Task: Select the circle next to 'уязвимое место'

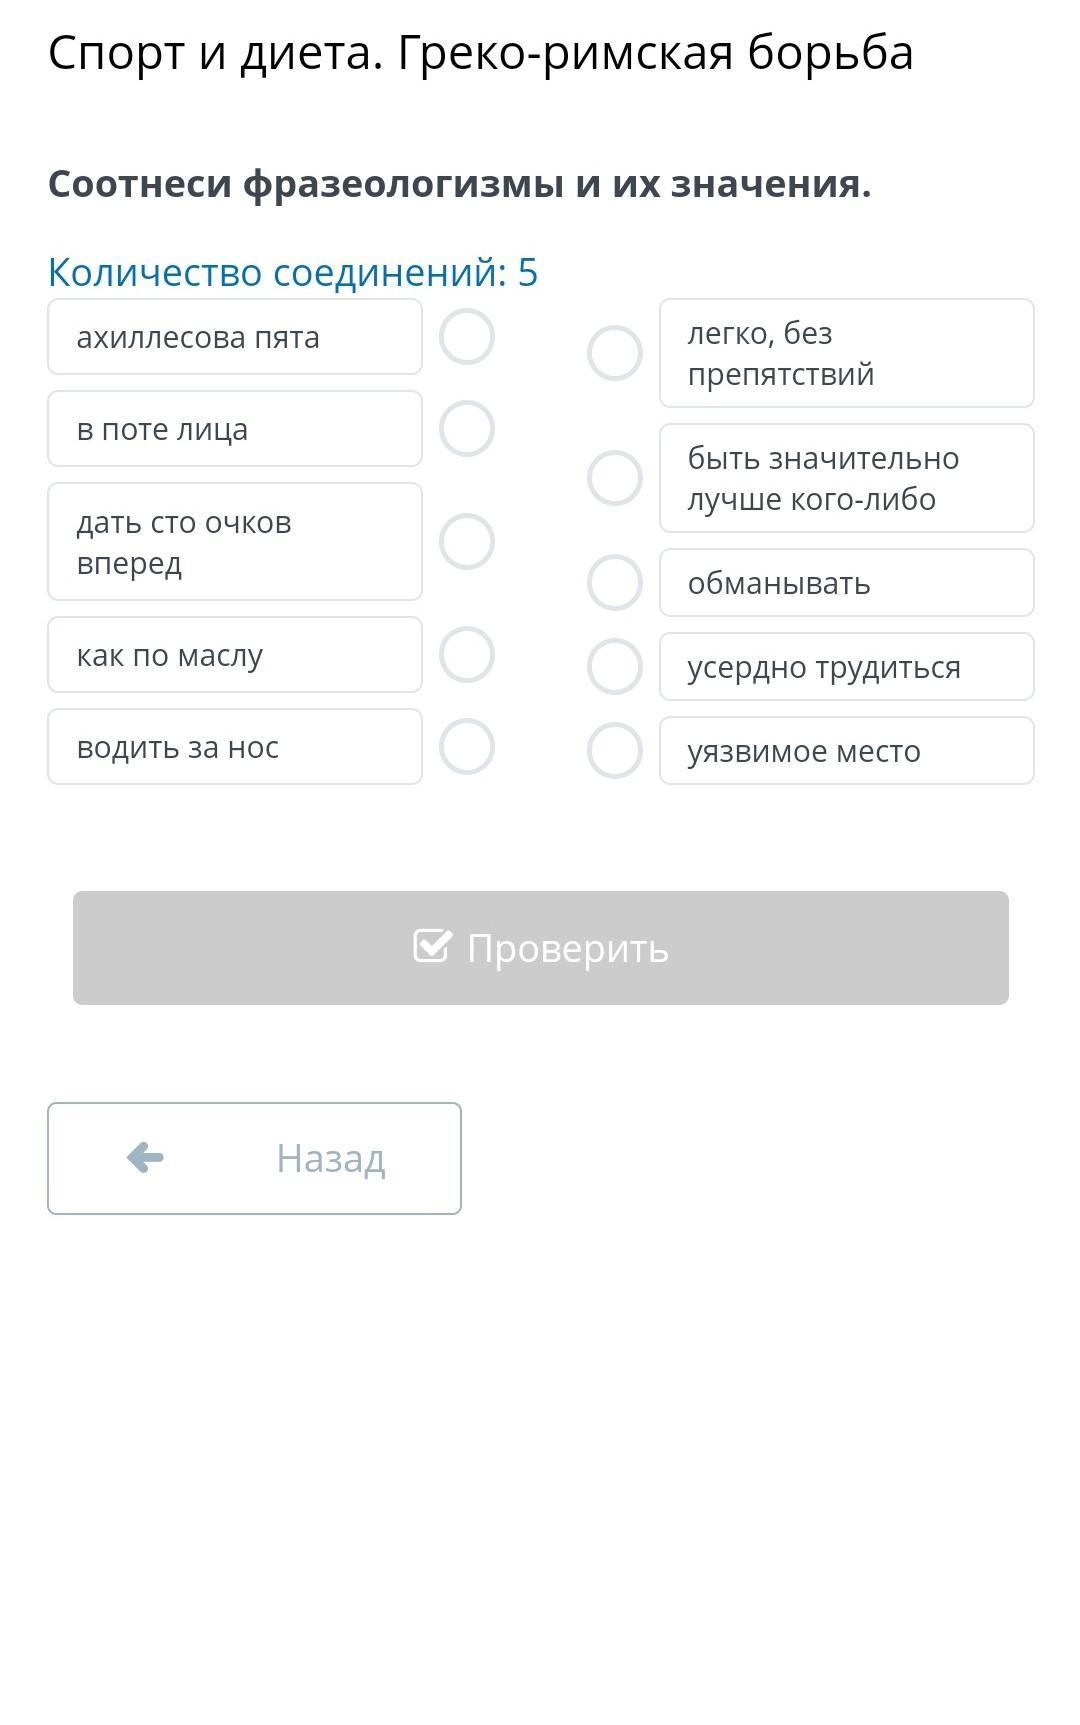Action: pos(615,751)
